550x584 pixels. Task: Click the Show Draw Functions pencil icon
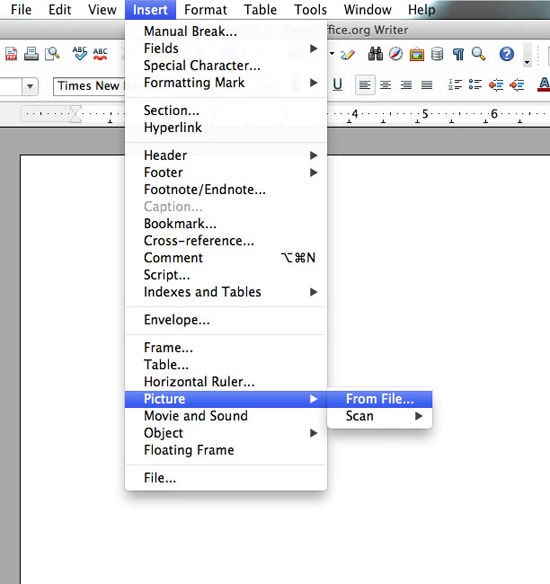348,55
